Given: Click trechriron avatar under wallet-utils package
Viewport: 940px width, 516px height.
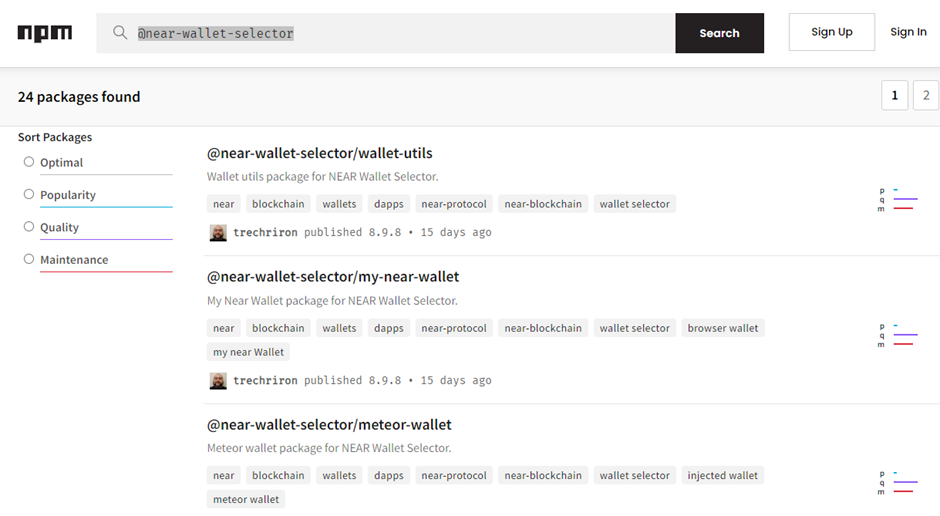Looking at the screenshot, I should [x=218, y=233].
